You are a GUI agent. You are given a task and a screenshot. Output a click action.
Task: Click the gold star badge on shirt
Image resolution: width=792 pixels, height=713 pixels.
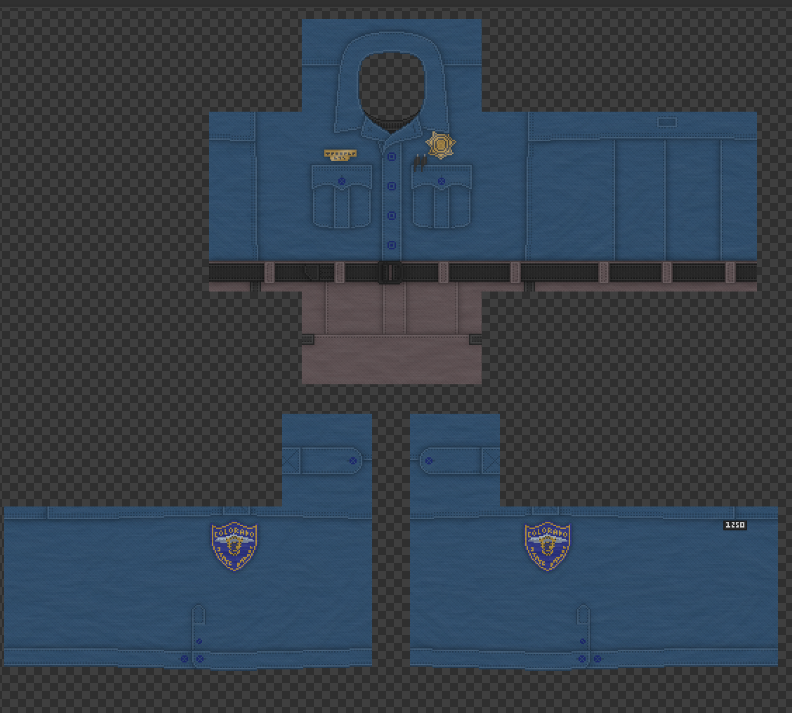(440, 145)
